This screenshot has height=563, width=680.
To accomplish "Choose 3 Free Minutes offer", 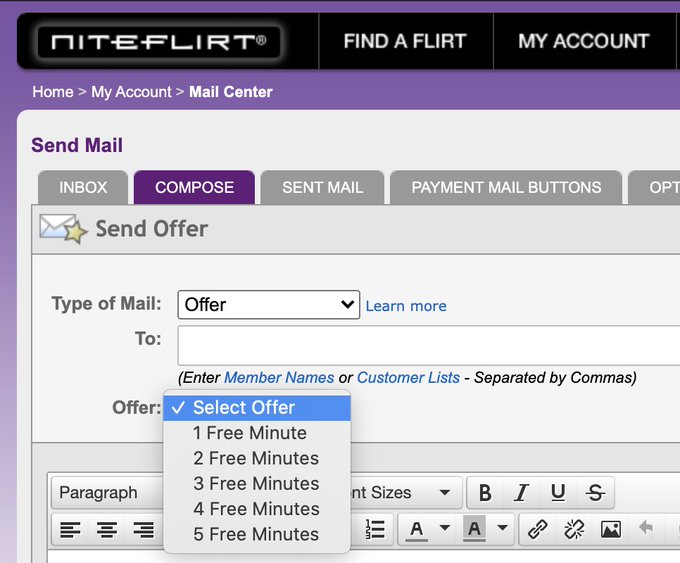I will click(x=257, y=484).
